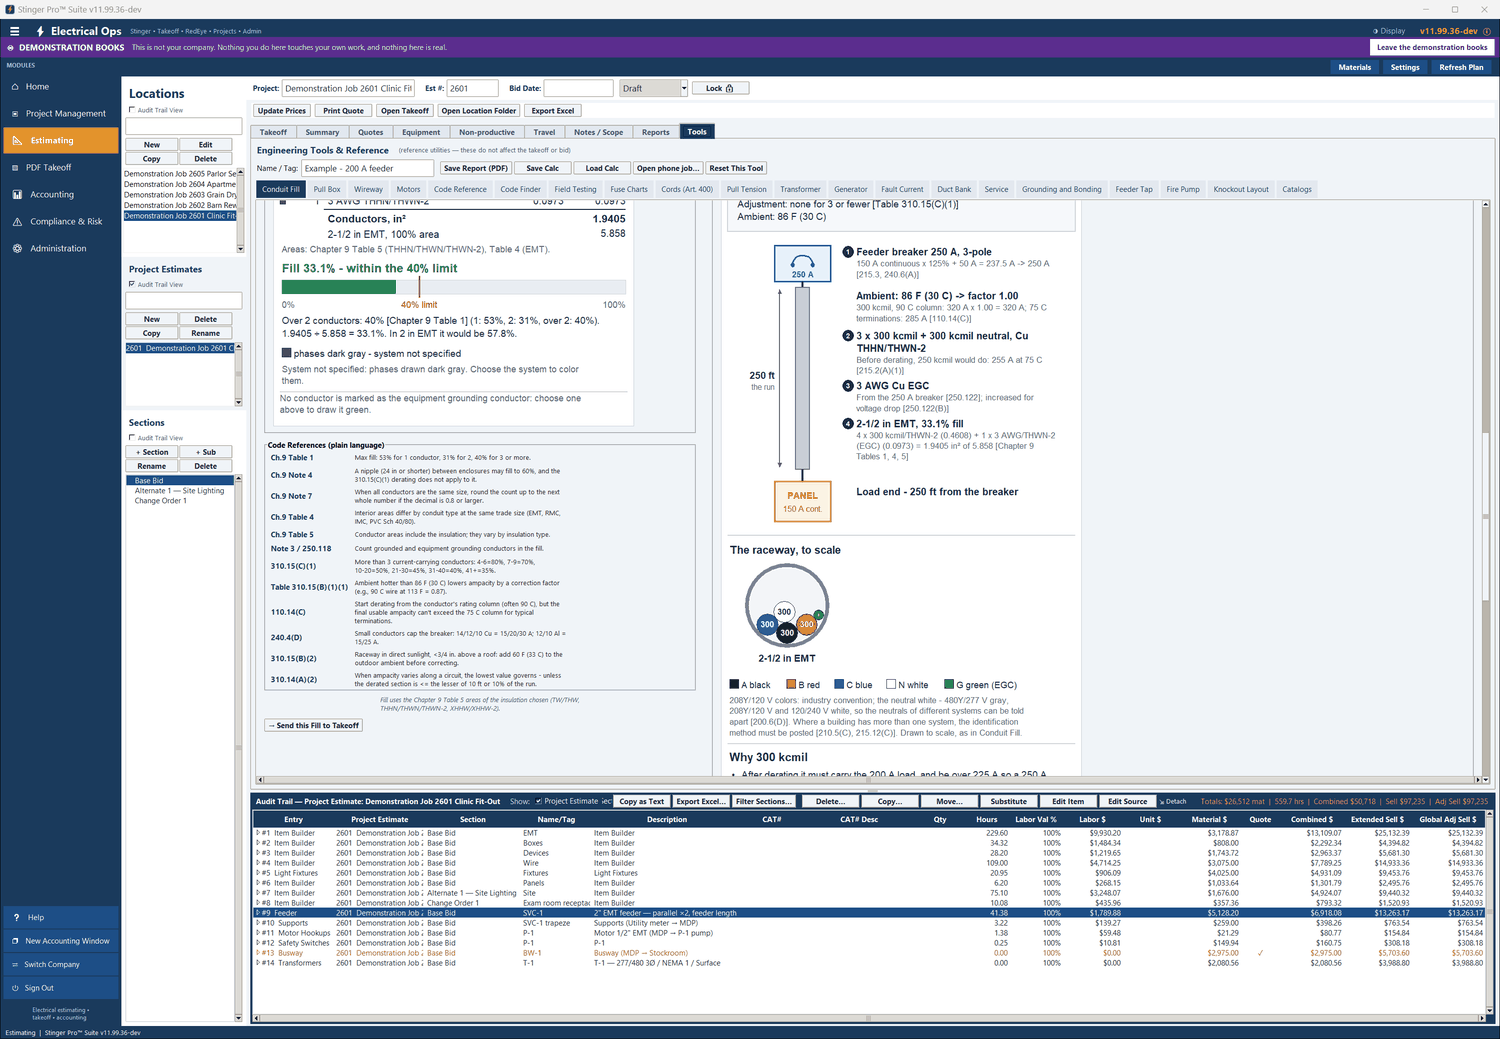Switch to the Pull Box tab
The width and height of the screenshot is (1500, 1039).
pyautogui.click(x=327, y=189)
